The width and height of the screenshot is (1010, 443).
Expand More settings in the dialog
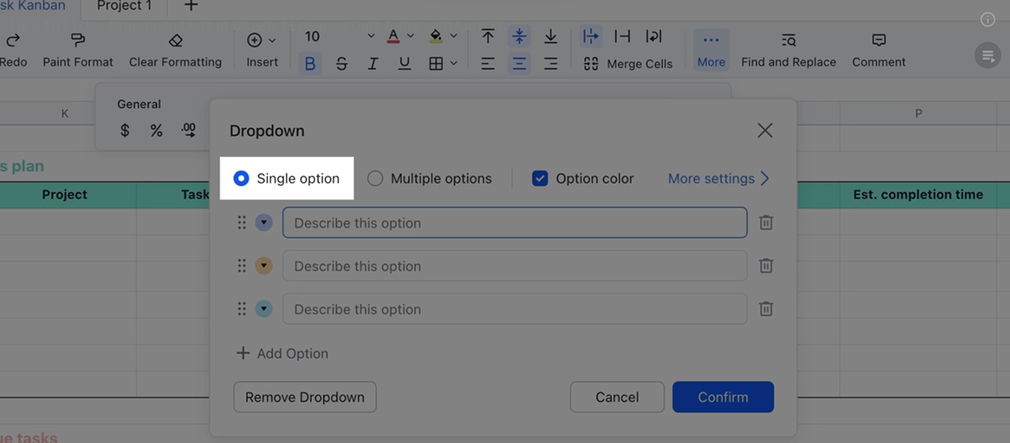[x=718, y=179]
